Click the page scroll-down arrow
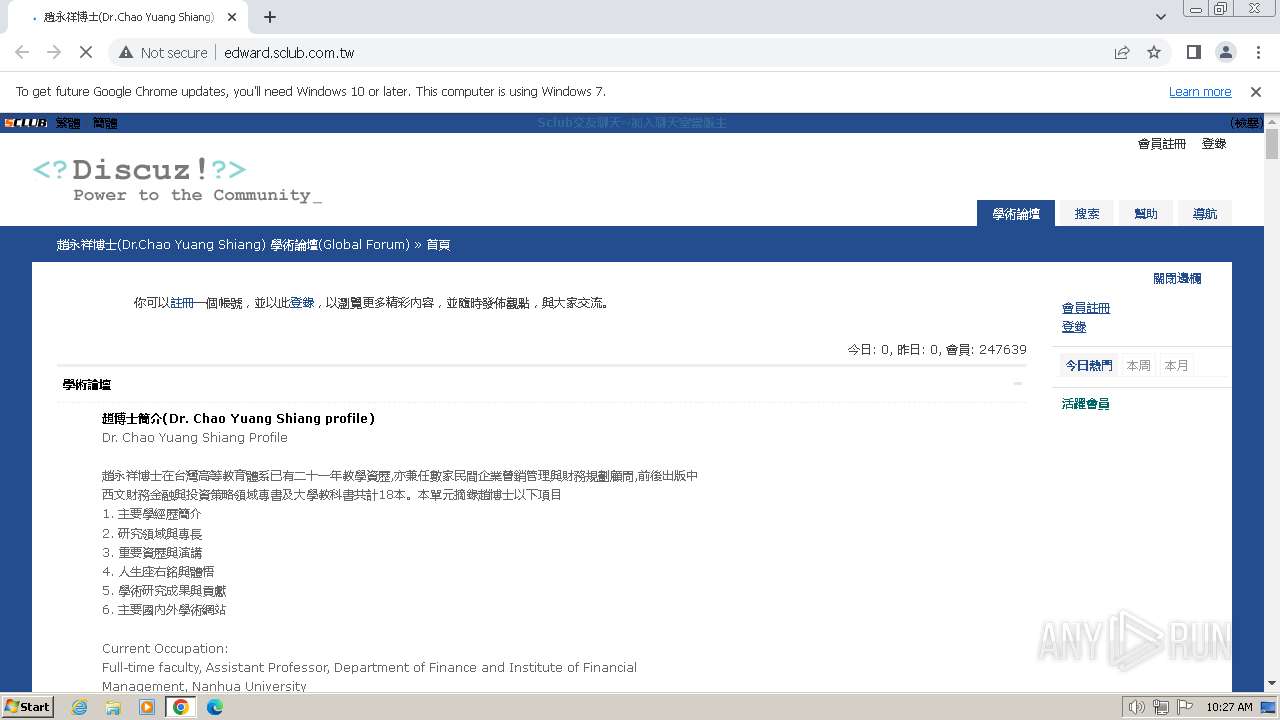 click(1272, 683)
